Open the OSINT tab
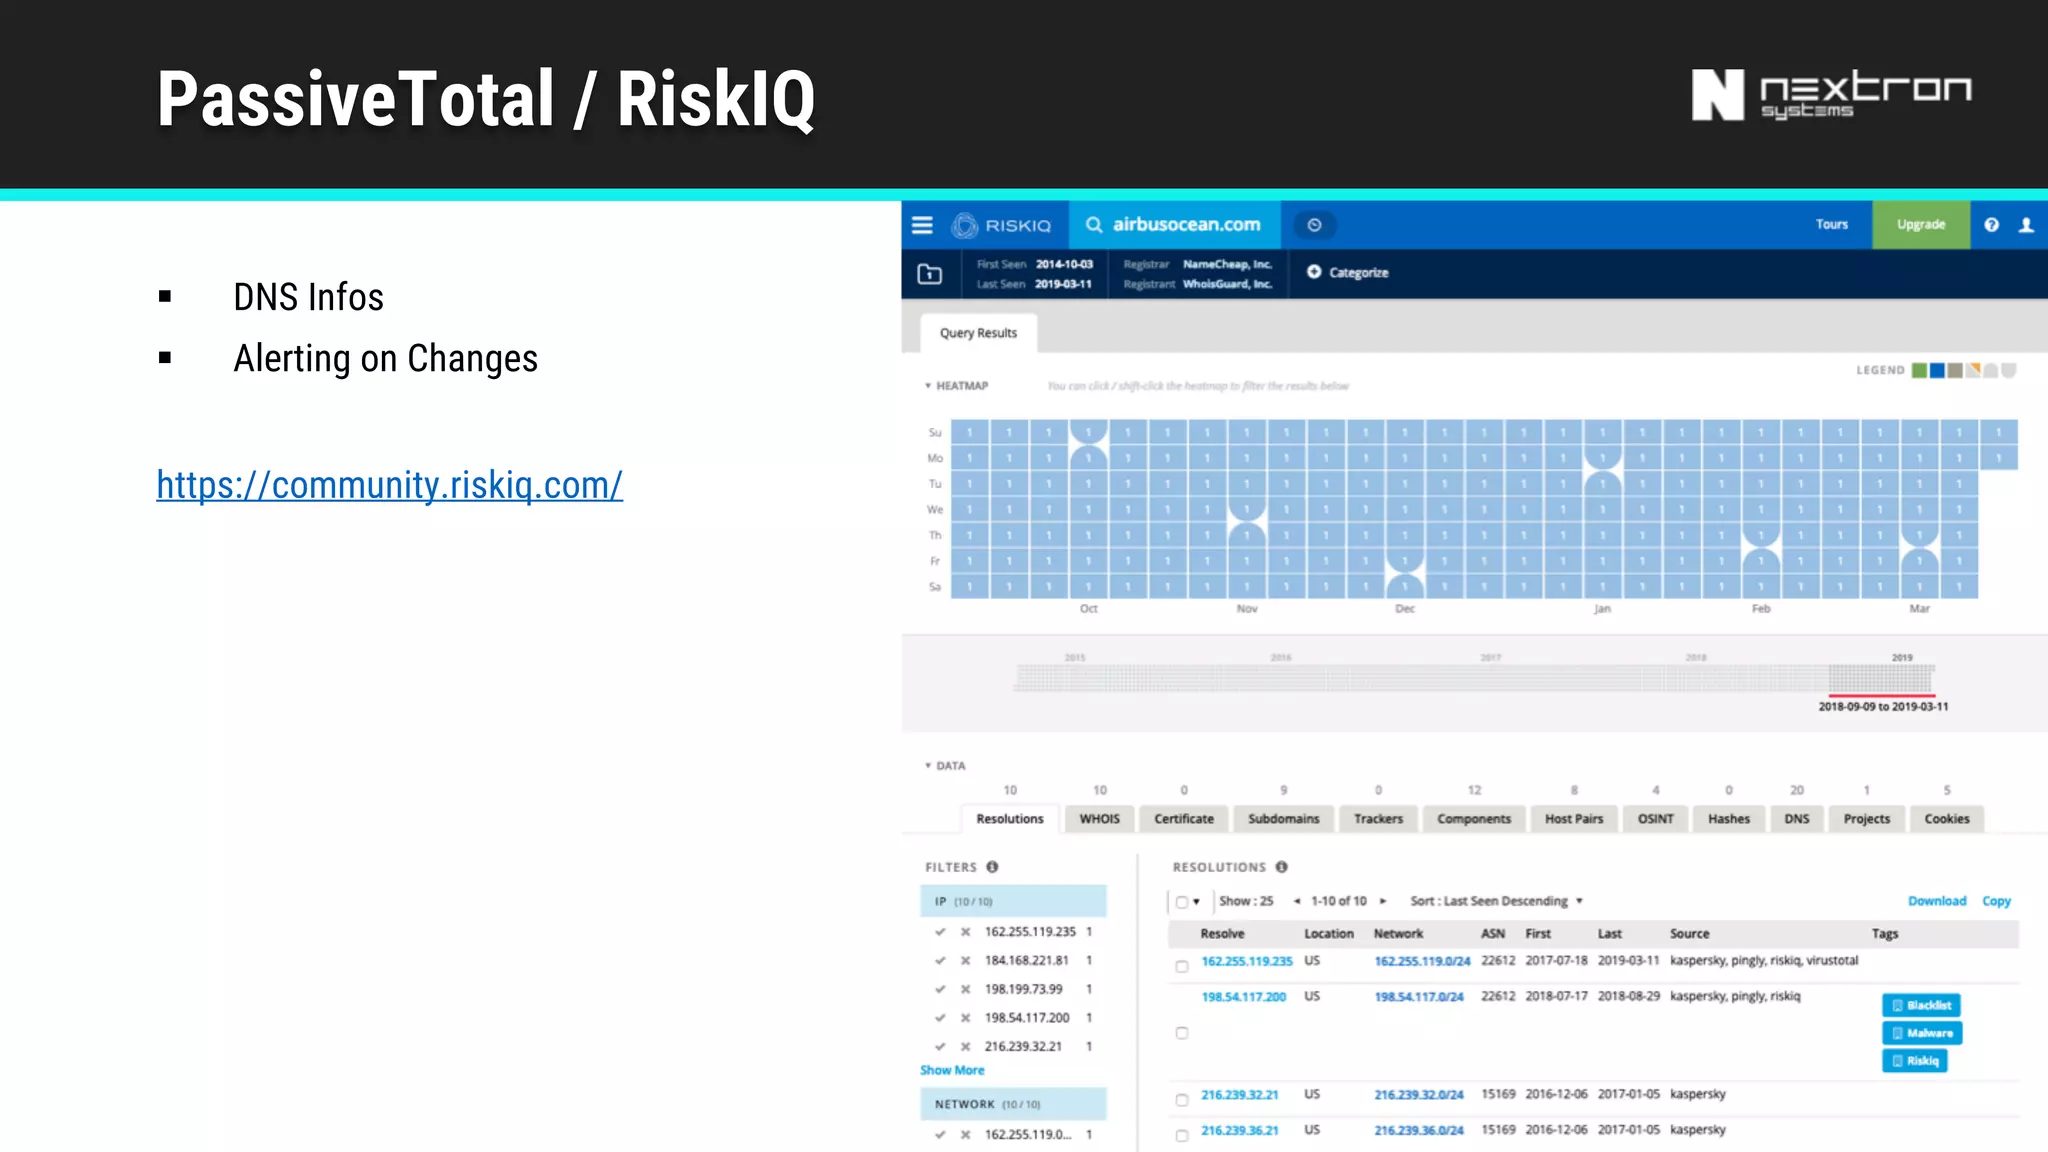Image resolution: width=2048 pixels, height=1152 pixels. (x=1655, y=818)
